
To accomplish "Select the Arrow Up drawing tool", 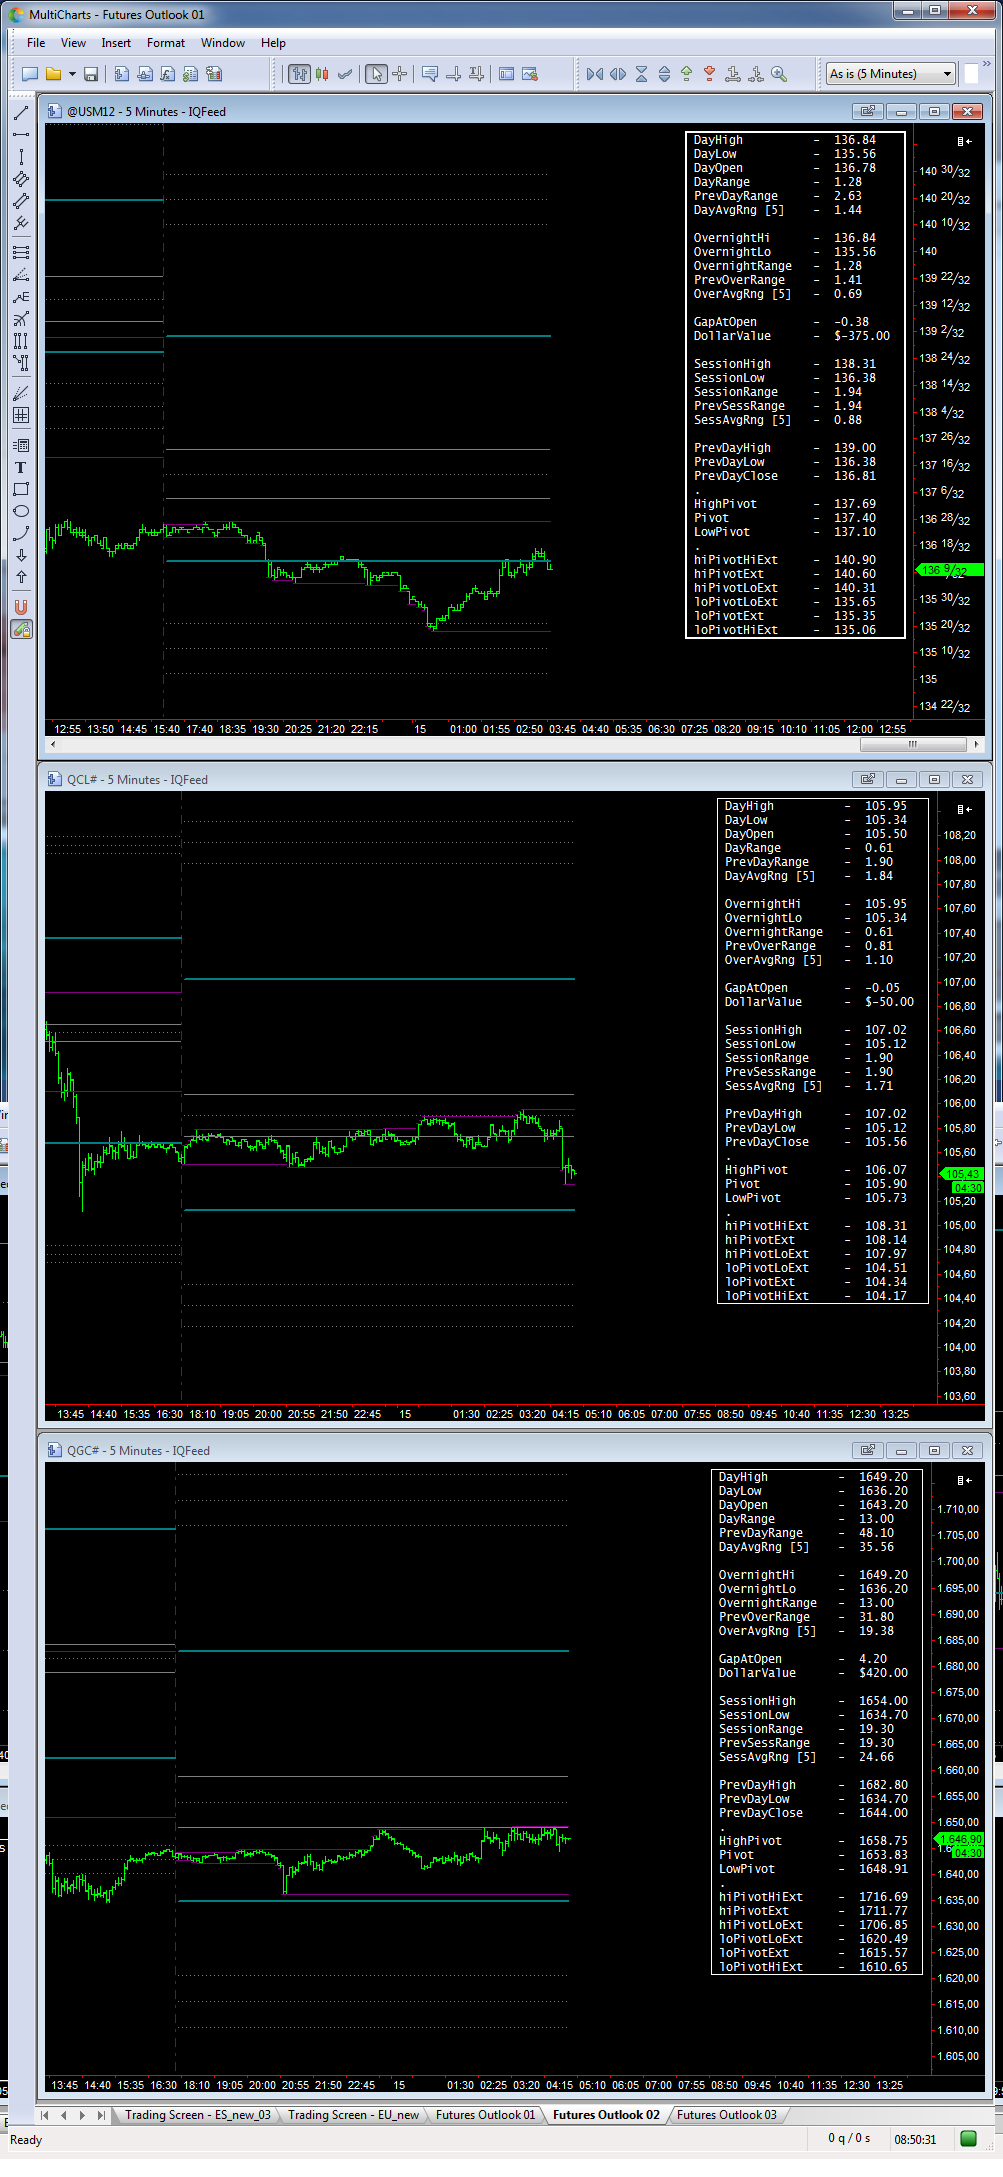I will click(20, 577).
